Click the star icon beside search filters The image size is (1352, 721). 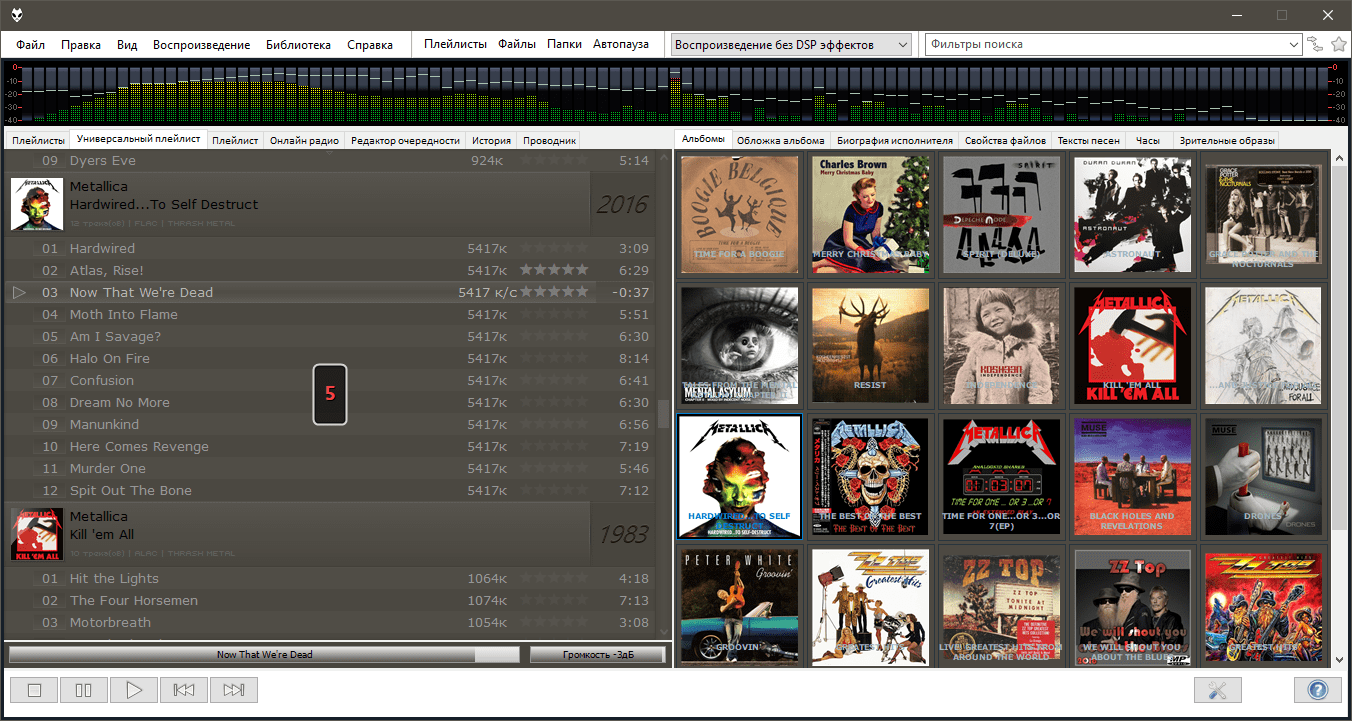tap(1339, 44)
